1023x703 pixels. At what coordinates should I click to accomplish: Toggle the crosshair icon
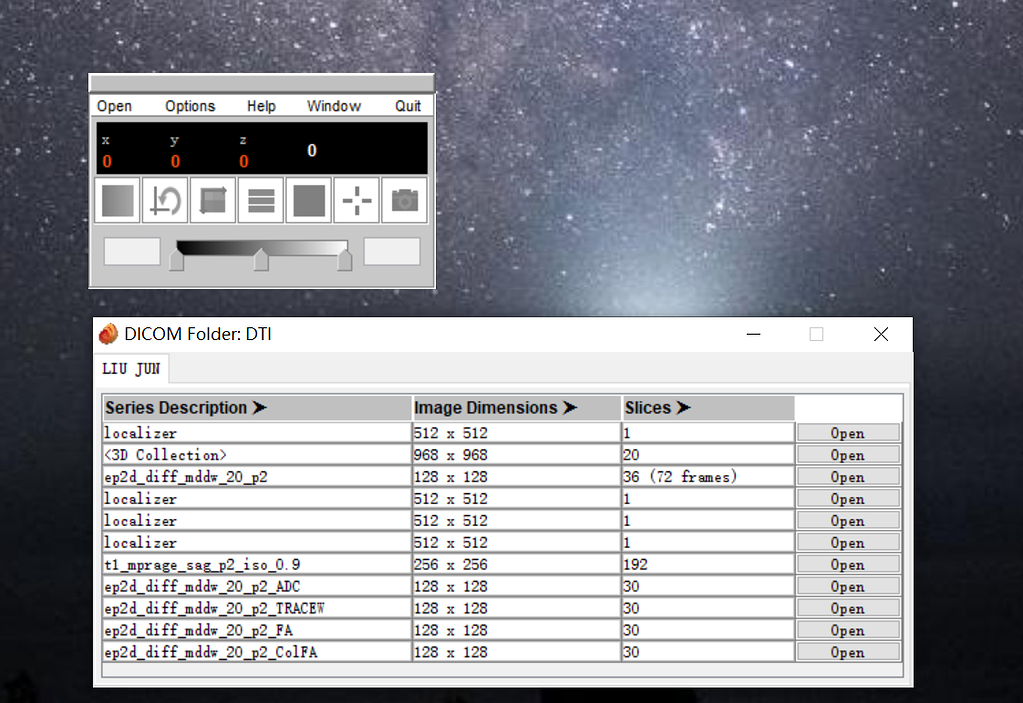click(x=357, y=201)
